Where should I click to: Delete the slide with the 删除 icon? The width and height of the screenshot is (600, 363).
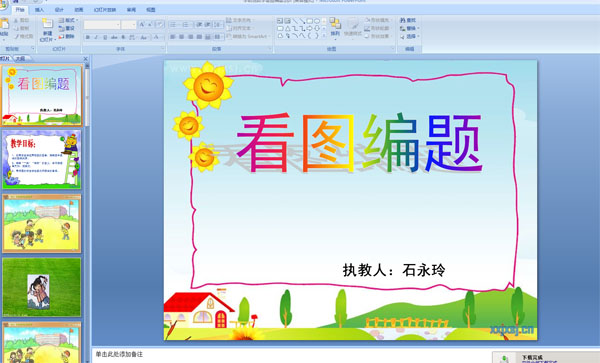click(61, 37)
